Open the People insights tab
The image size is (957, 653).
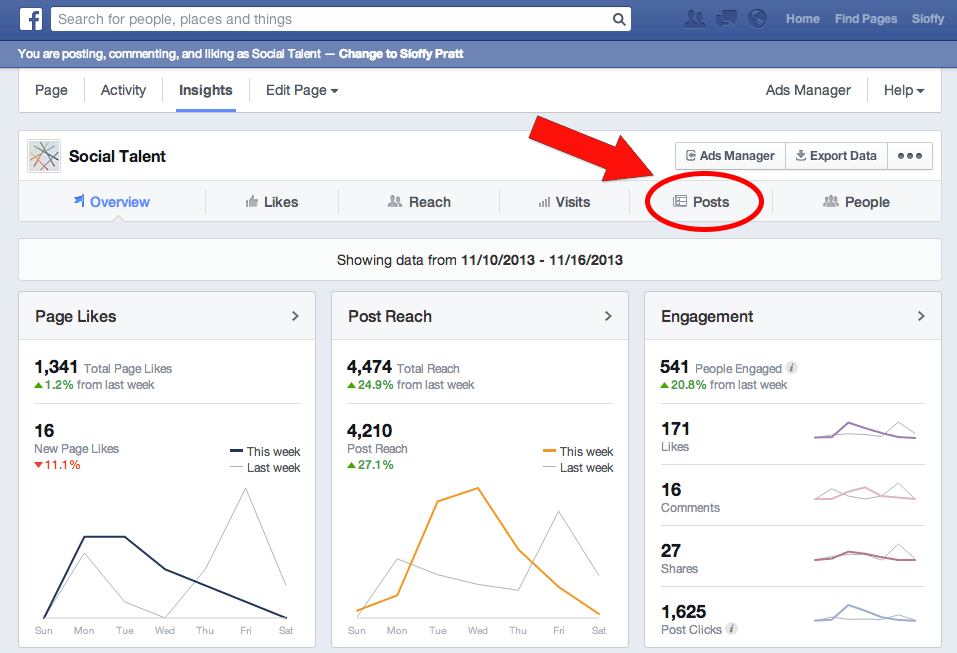tap(856, 202)
